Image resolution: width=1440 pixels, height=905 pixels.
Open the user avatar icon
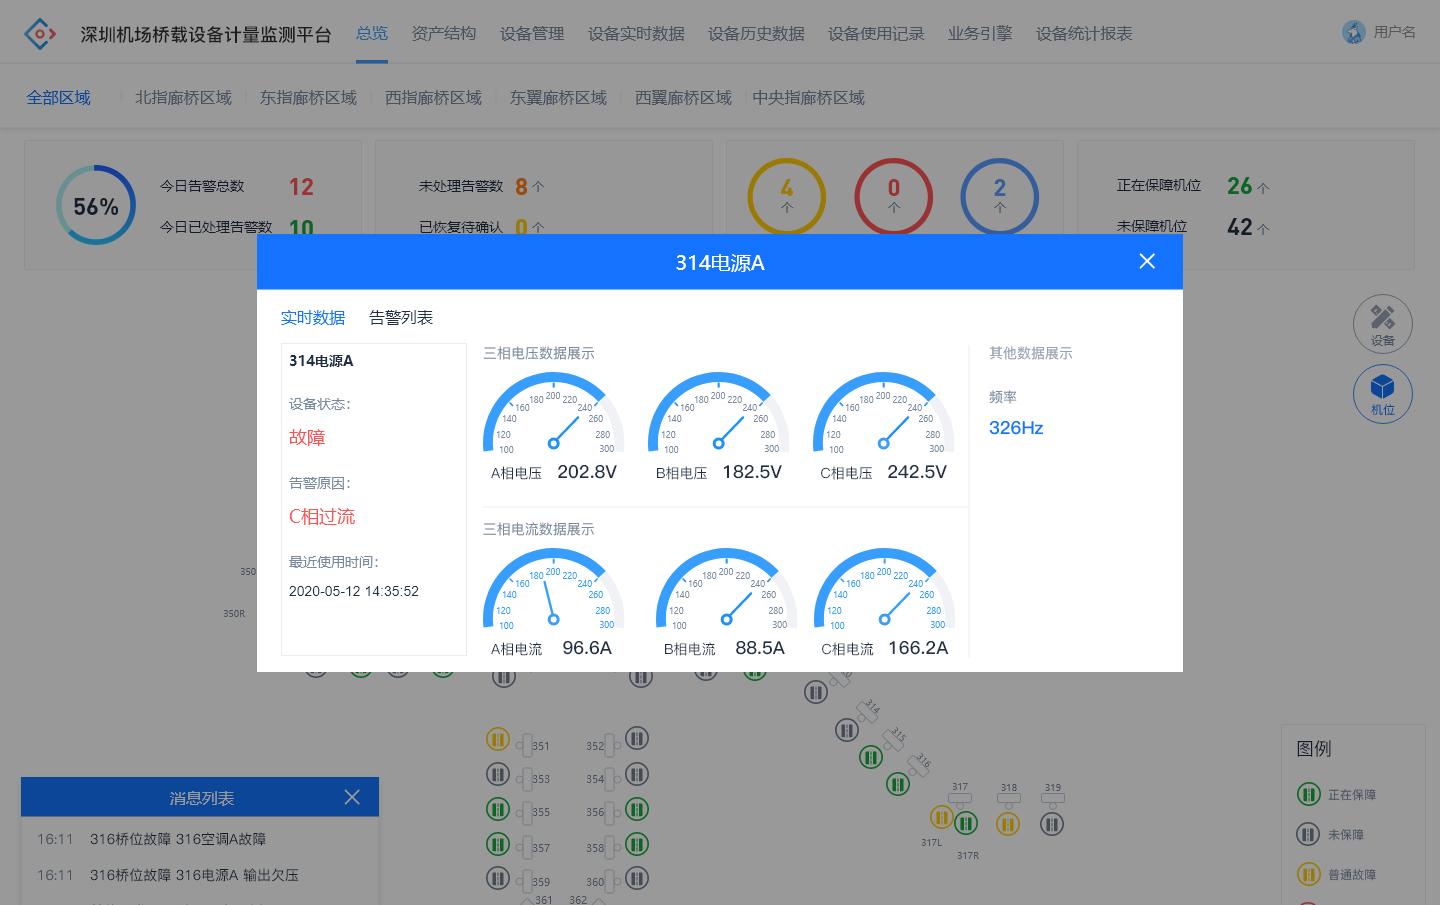[x=1354, y=32]
